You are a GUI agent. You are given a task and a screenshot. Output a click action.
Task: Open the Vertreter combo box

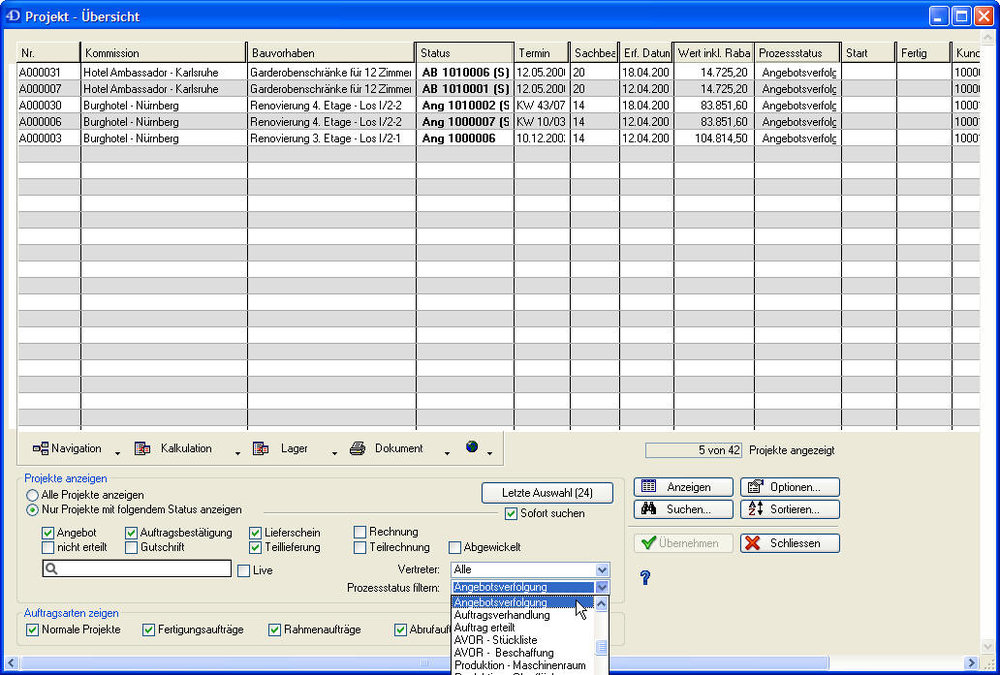pyautogui.click(x=530, y=569)
